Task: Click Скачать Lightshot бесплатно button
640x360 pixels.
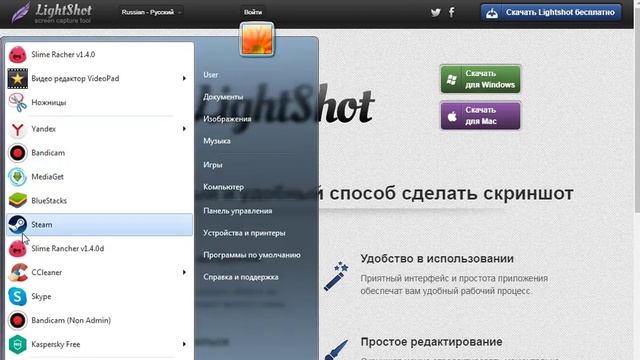Action: tap(551, 13)
